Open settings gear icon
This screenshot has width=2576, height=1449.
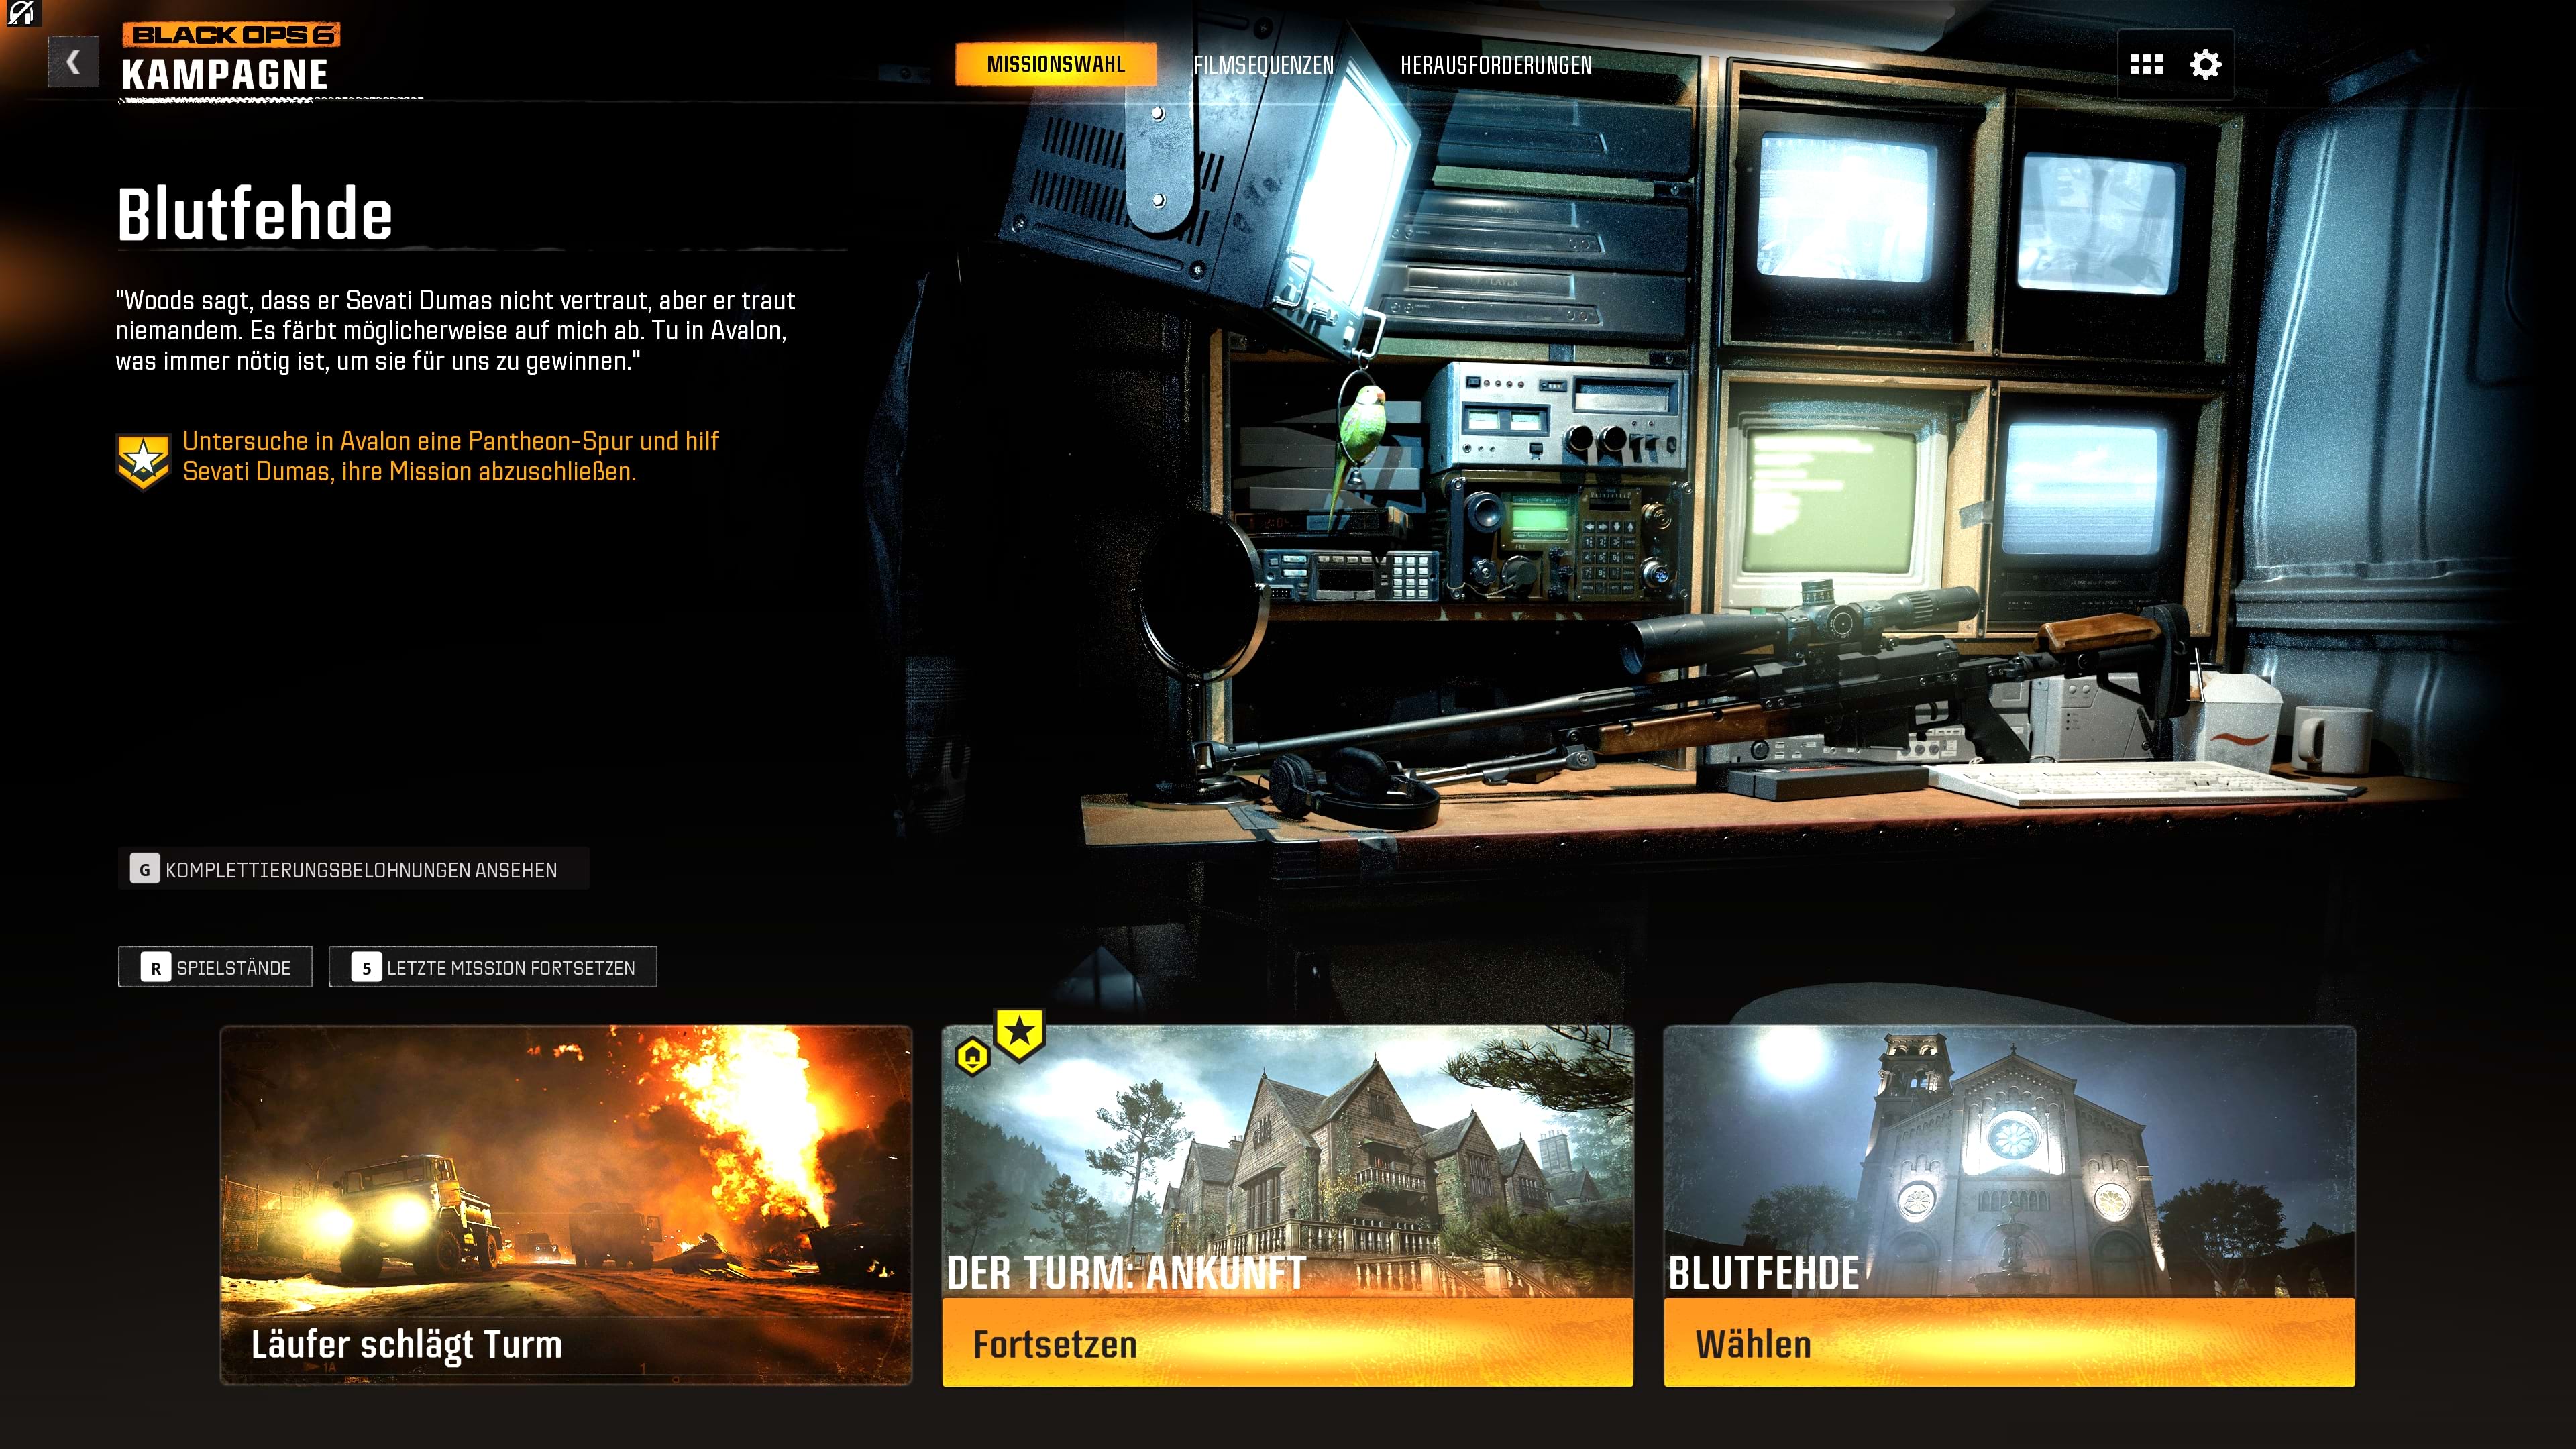[2205, 65]
